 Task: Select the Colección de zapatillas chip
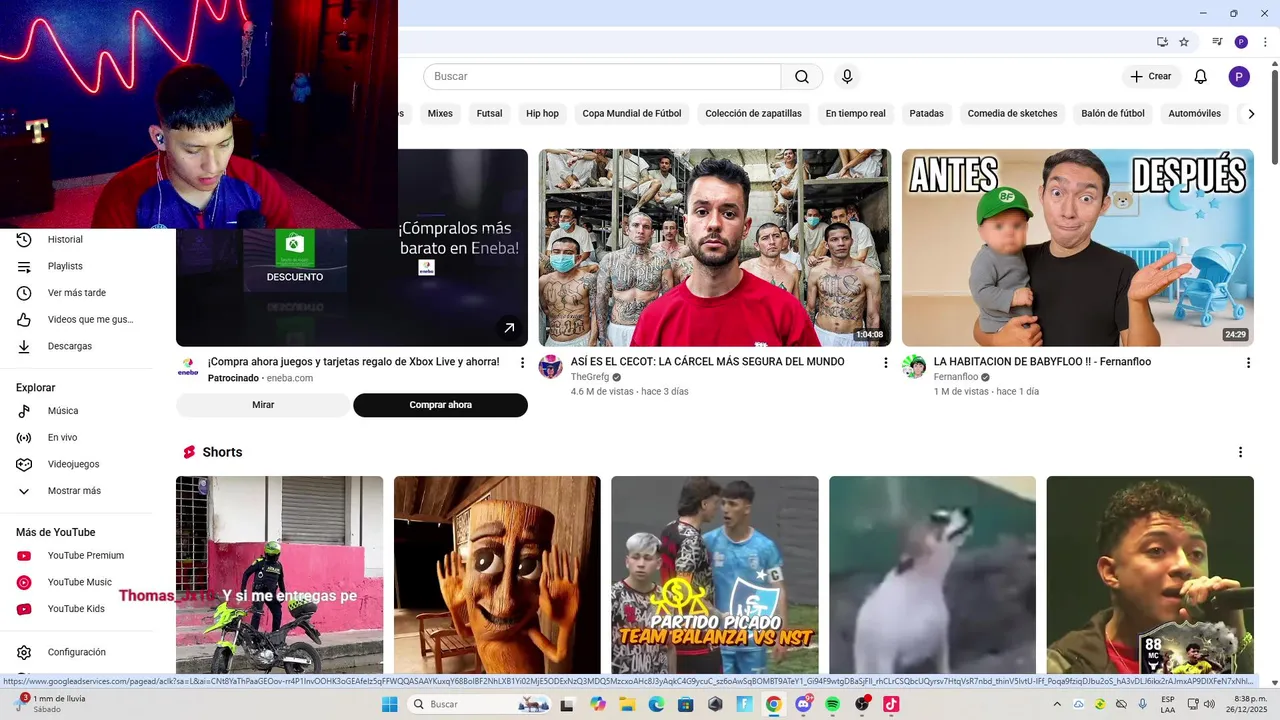coord(753,114)
